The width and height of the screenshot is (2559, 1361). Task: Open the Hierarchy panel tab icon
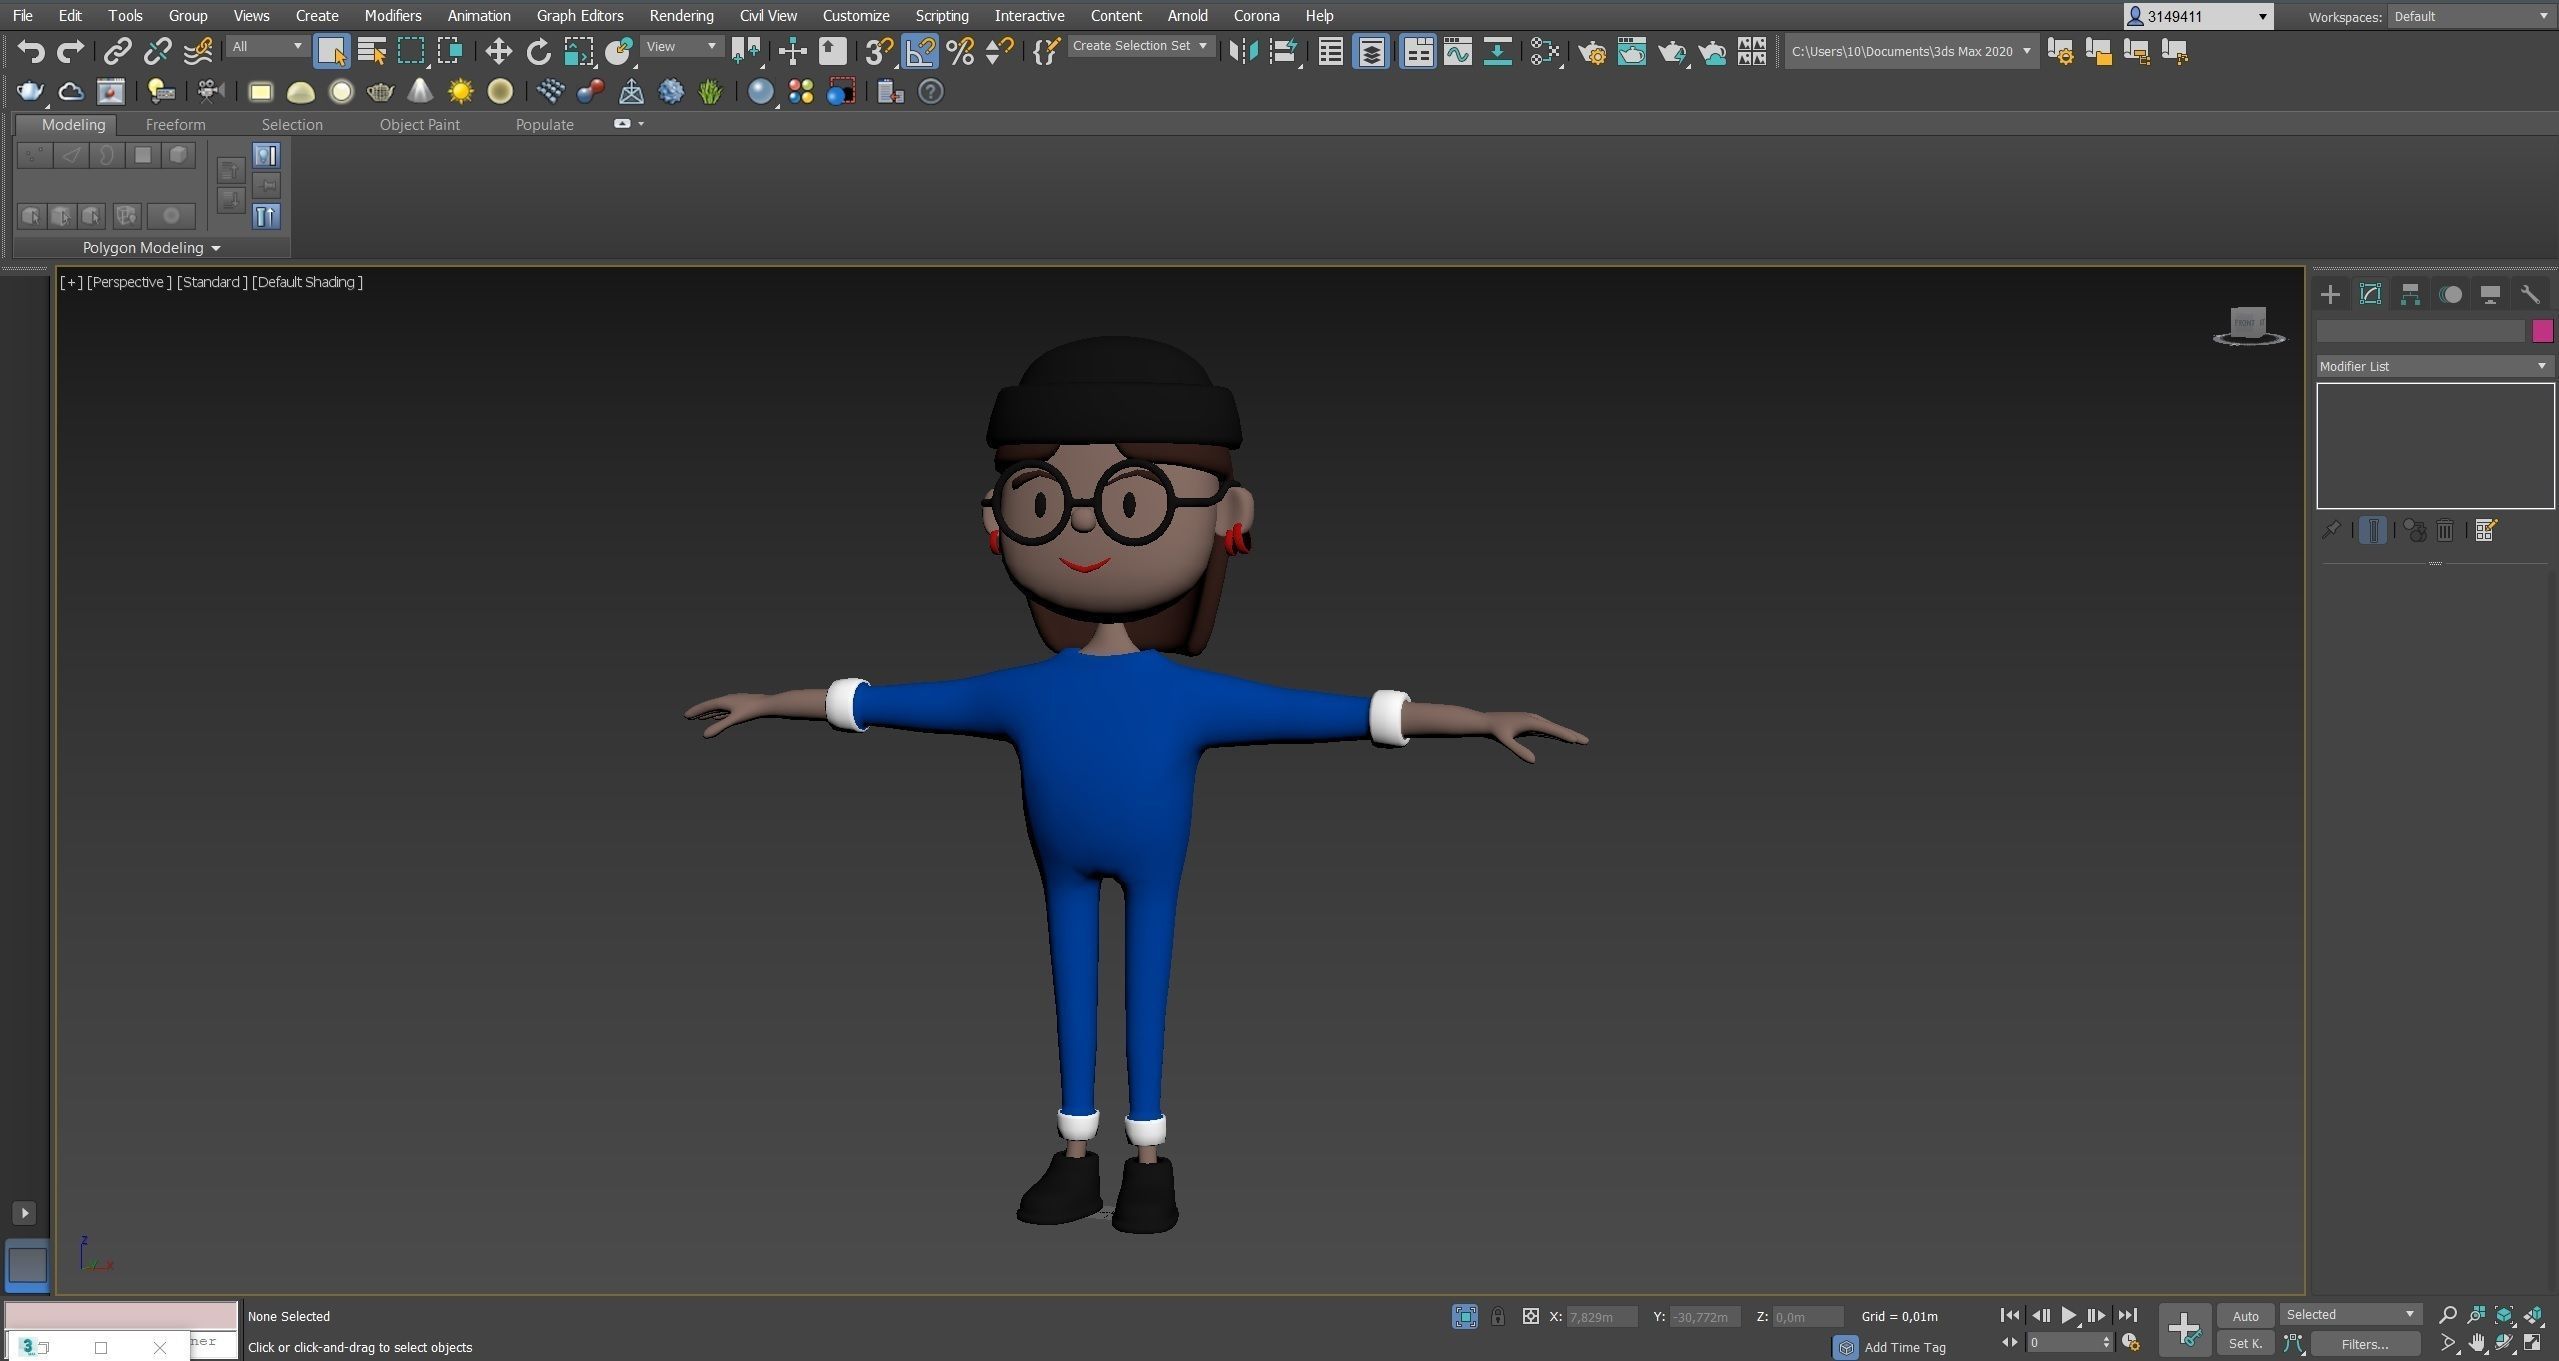click(2410, 294)
